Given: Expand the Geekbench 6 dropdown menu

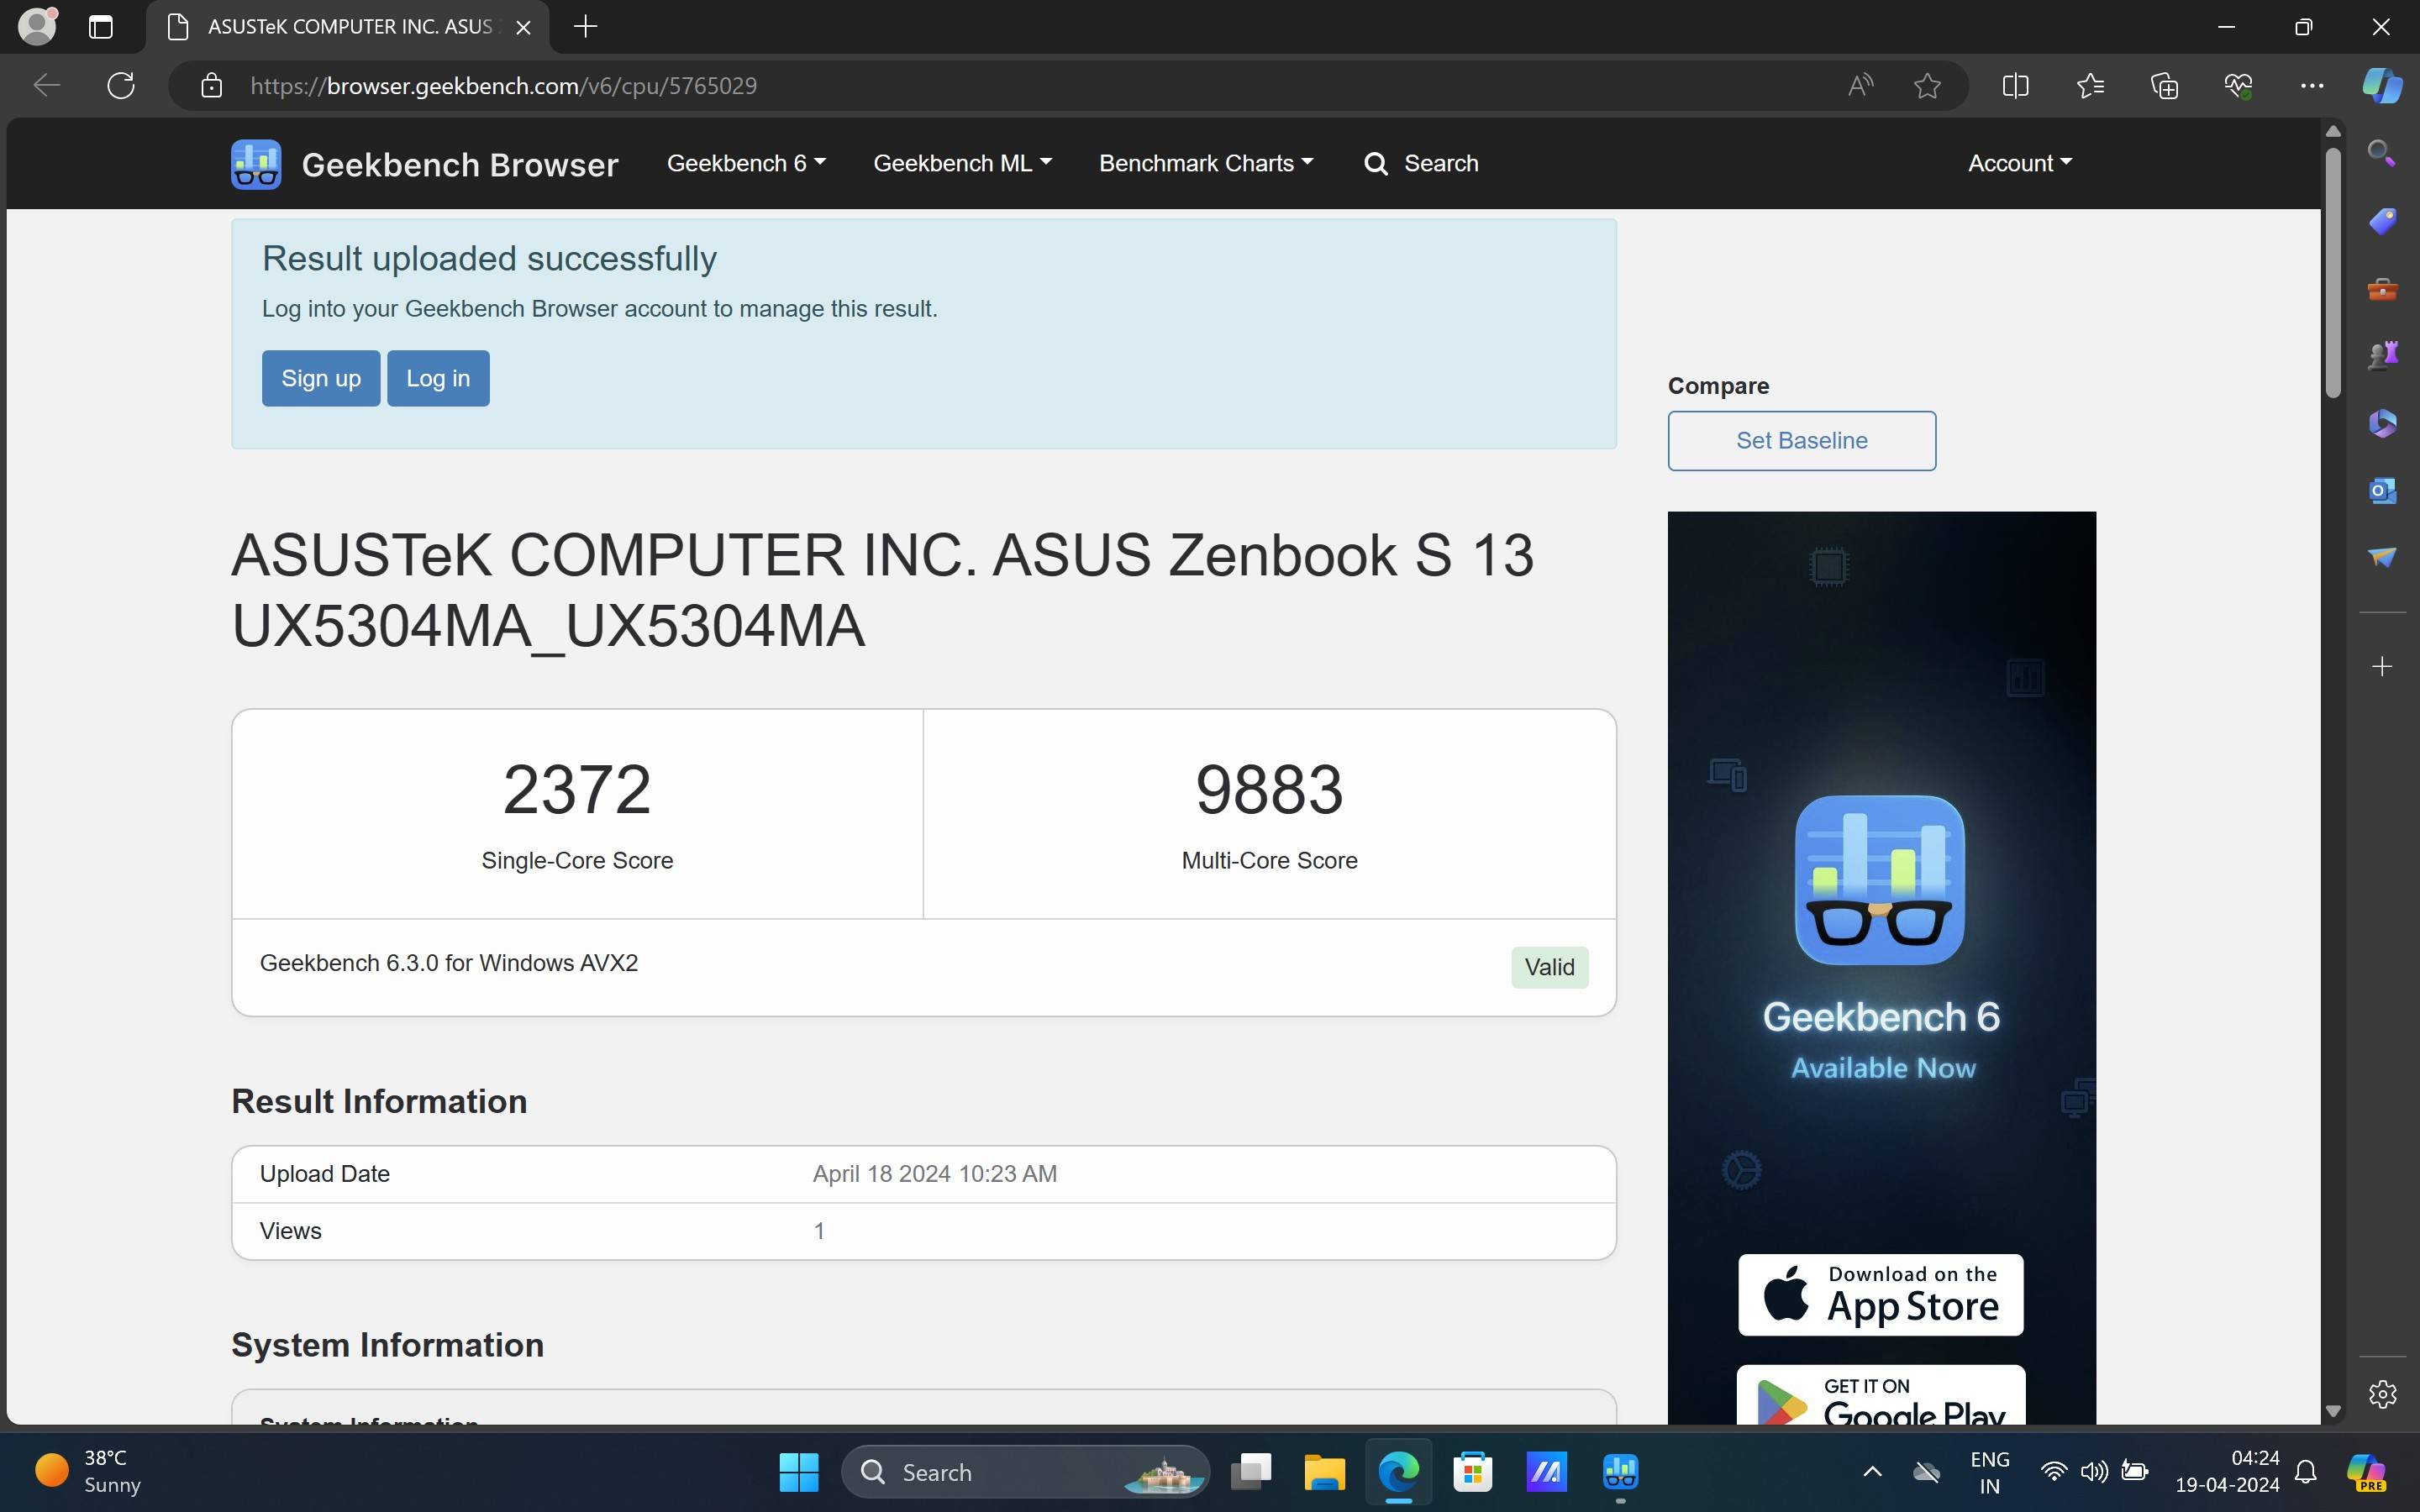Looking at the screenshot, I should (x=746, y=163).
